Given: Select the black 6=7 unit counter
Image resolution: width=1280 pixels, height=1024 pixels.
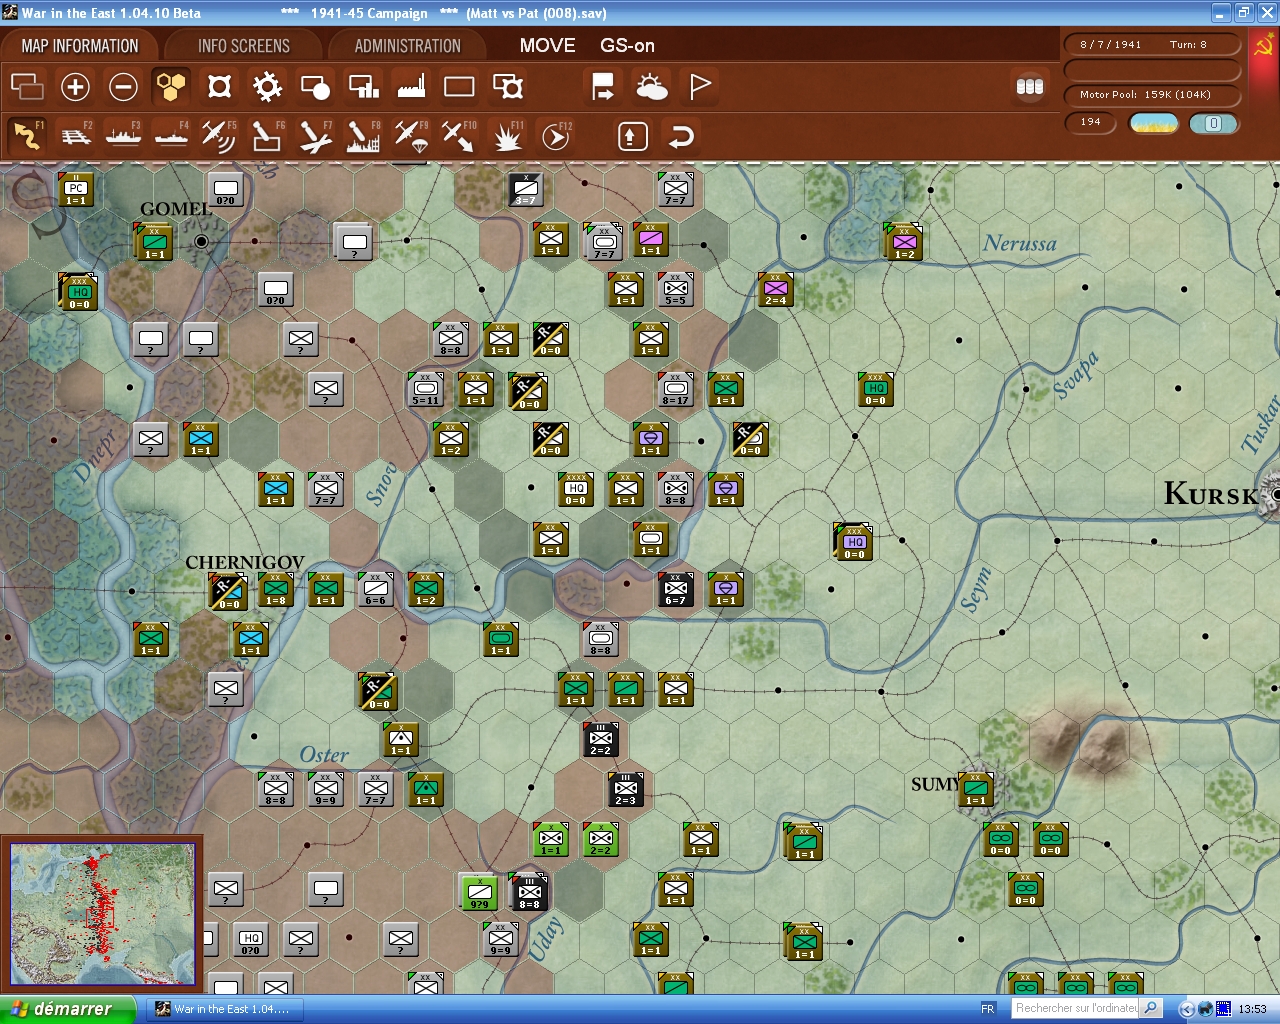Looking at the screenshot, I should [676, 589].
